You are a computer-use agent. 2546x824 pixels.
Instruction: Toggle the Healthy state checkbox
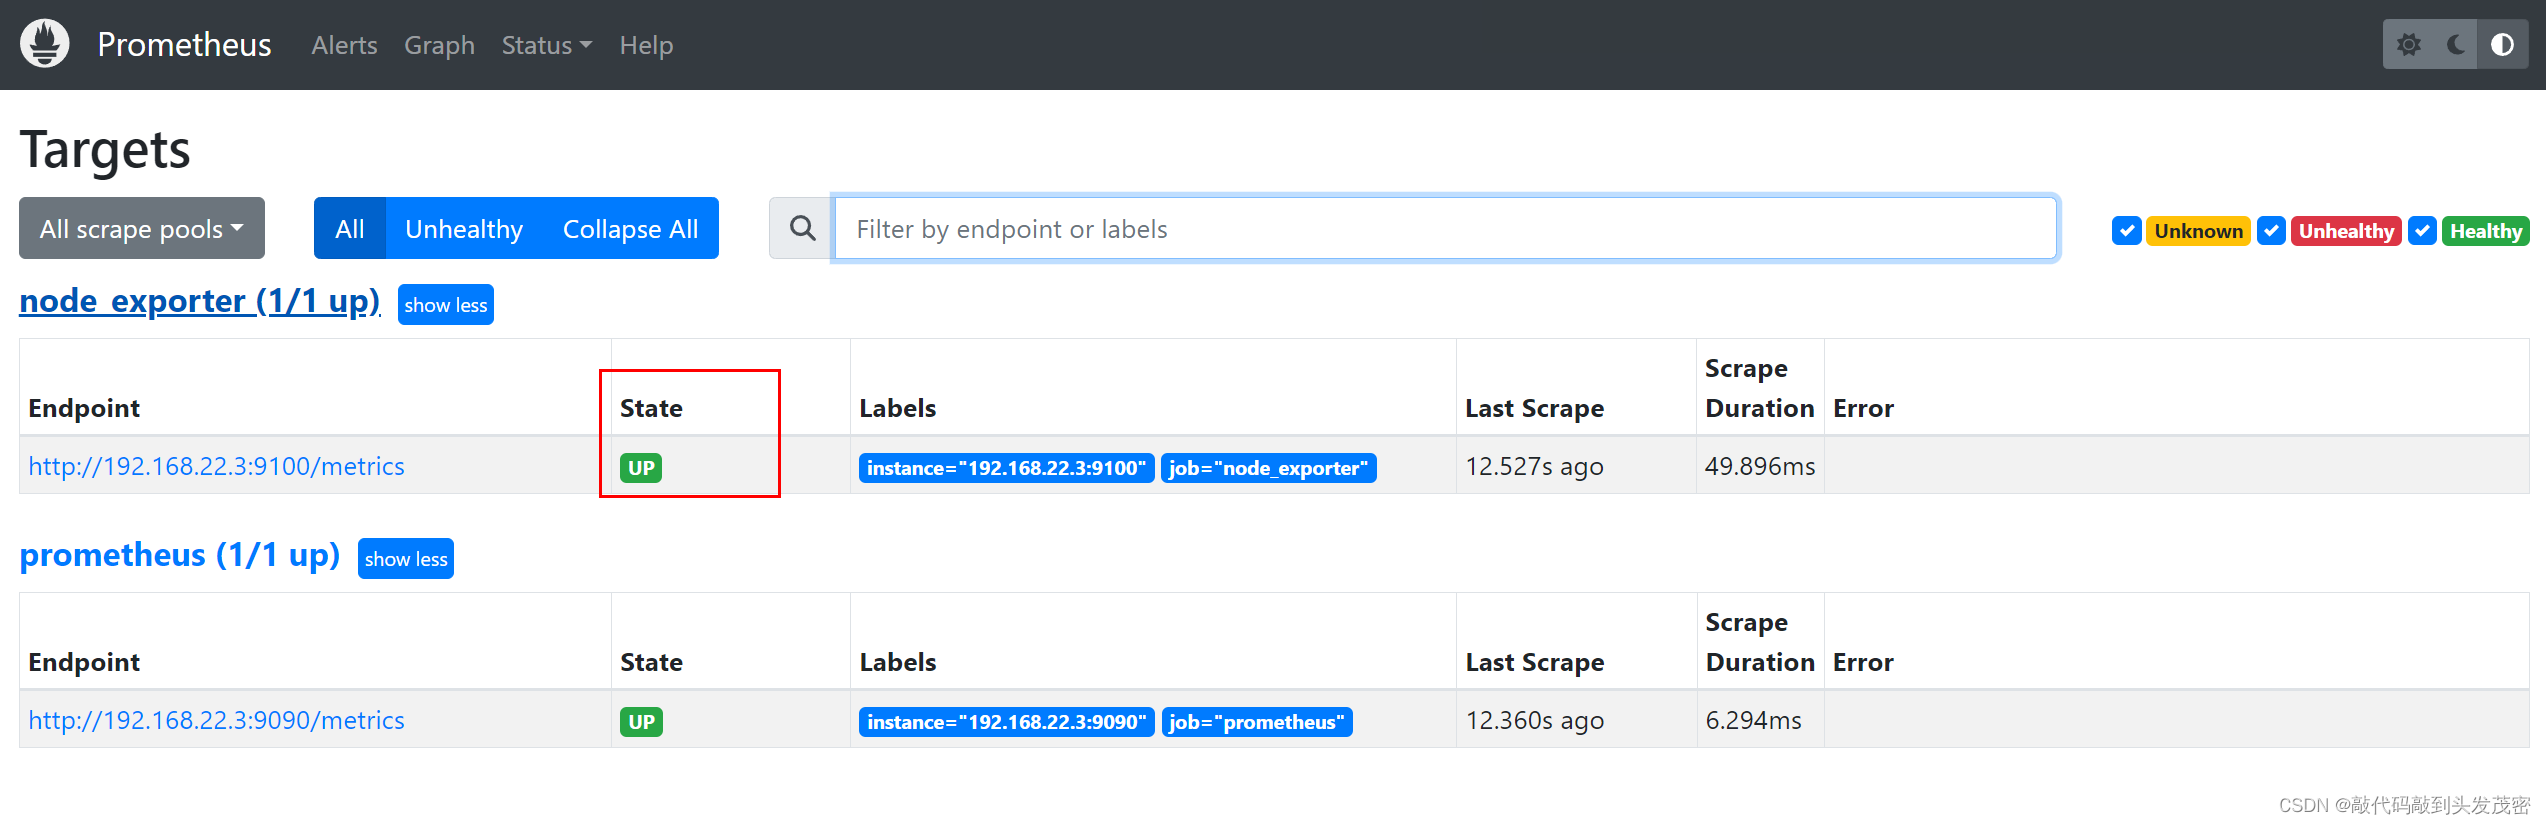(x=2422, y=231)
